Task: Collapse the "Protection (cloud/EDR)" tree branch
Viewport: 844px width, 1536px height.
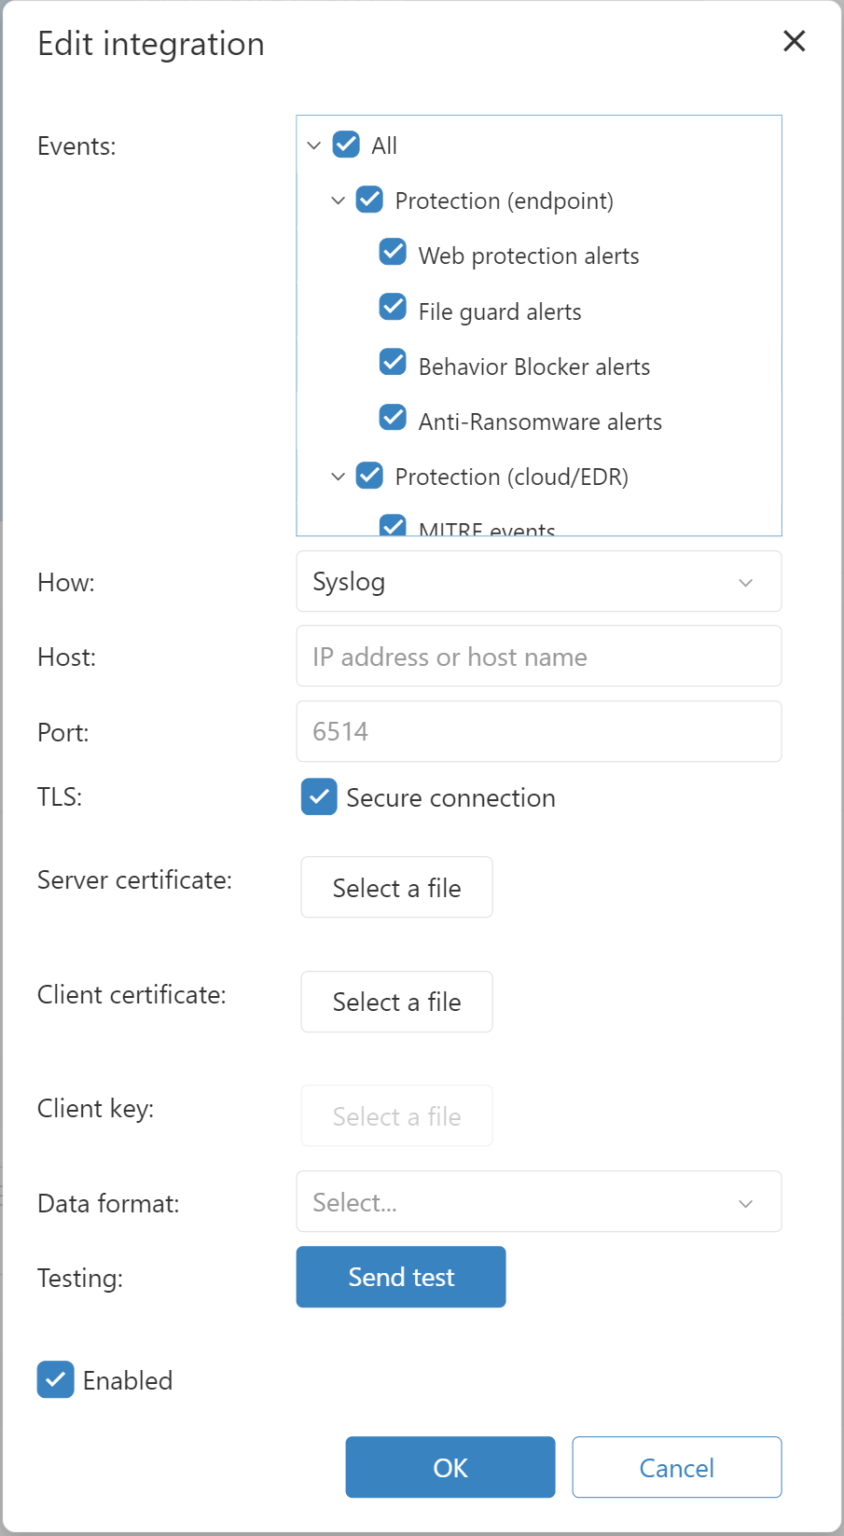Action: (337, 475)
